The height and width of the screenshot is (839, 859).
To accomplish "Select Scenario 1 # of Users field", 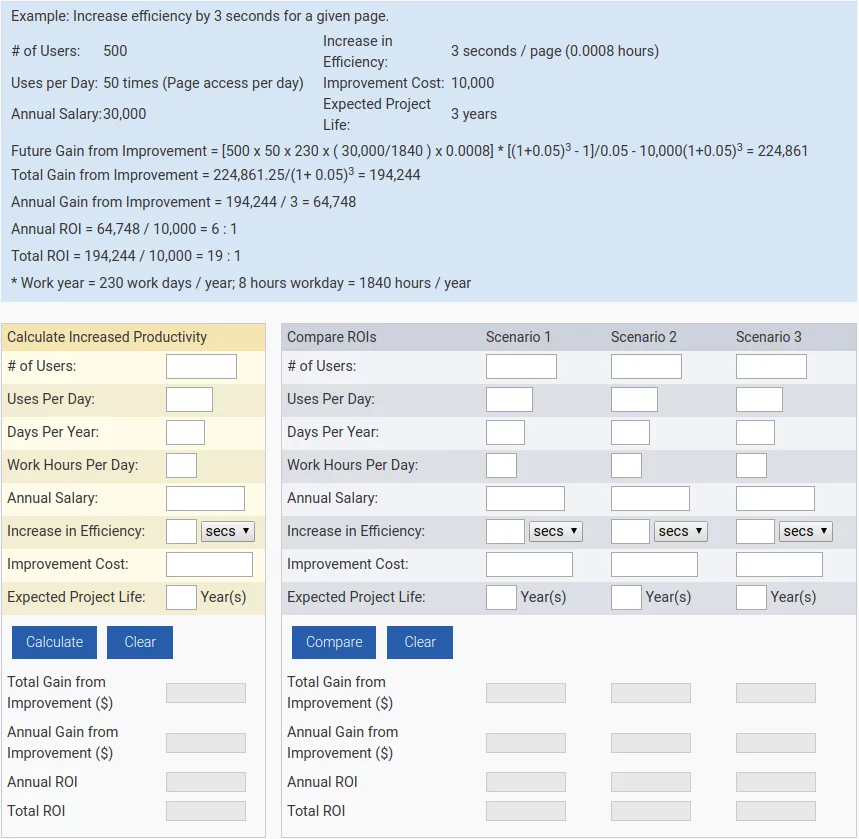I will tap(522, 367).
